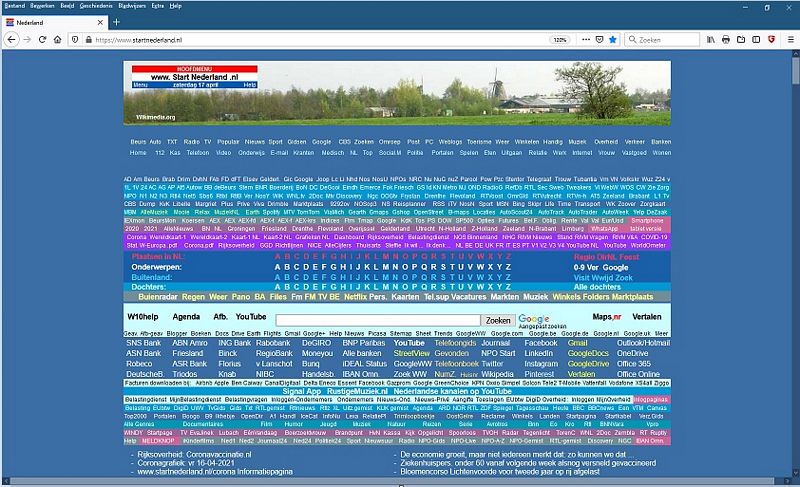Toggle the sidebar view icon
800x487 pixels.
[756, 39]
